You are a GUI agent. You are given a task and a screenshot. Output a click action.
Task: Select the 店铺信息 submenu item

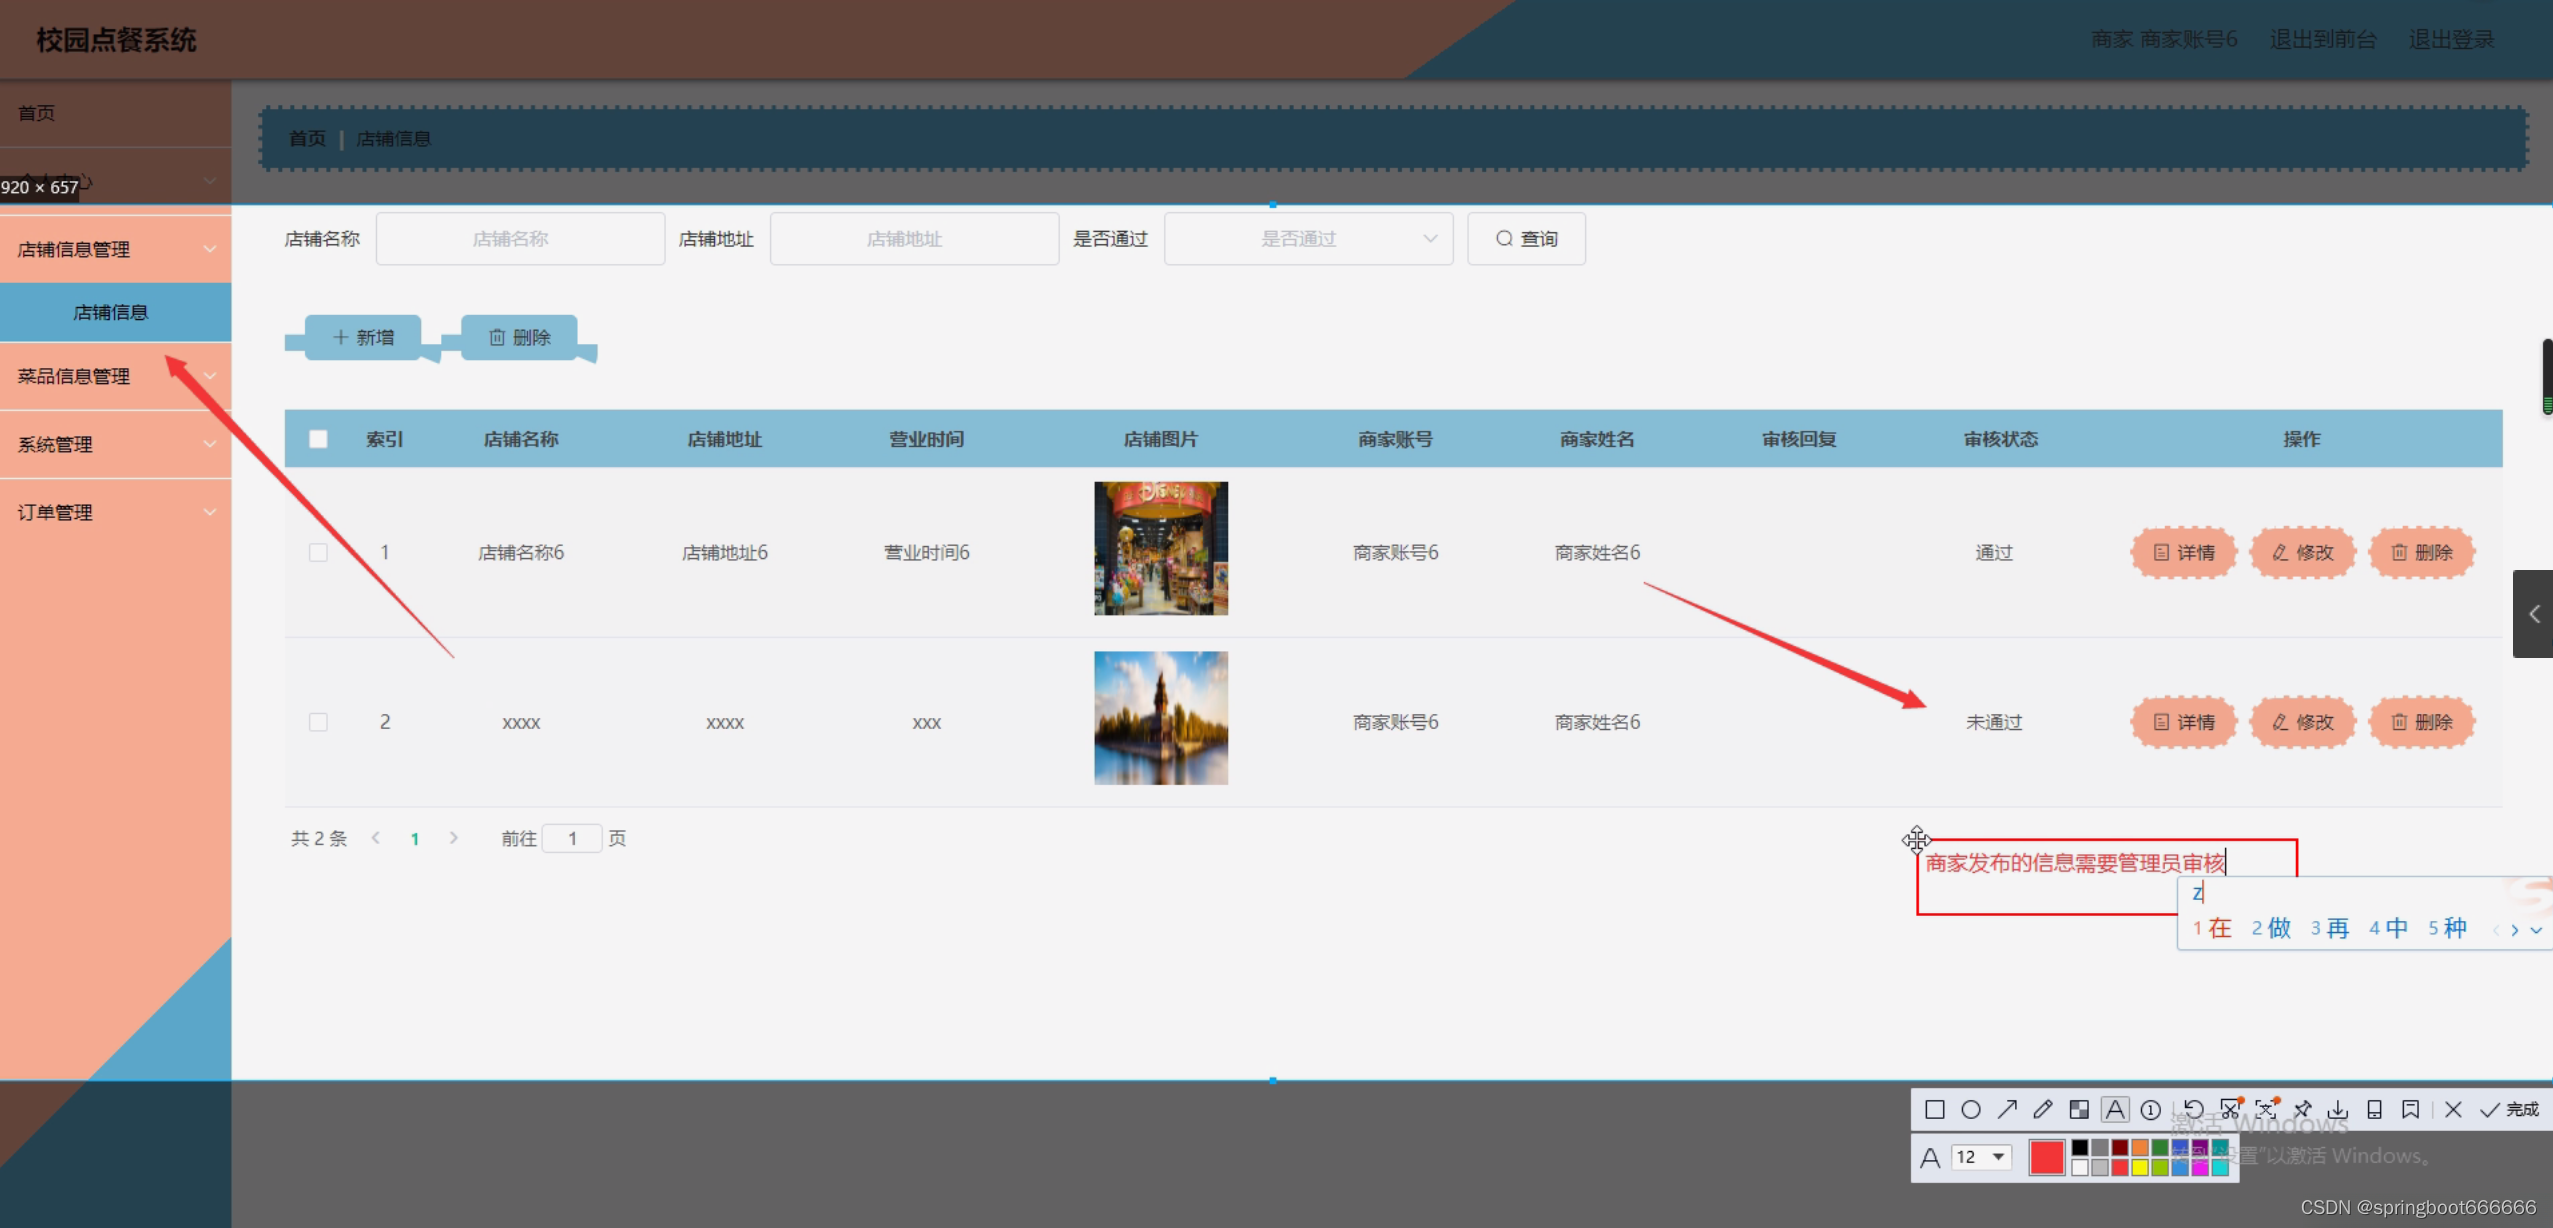tap(111, 312)
